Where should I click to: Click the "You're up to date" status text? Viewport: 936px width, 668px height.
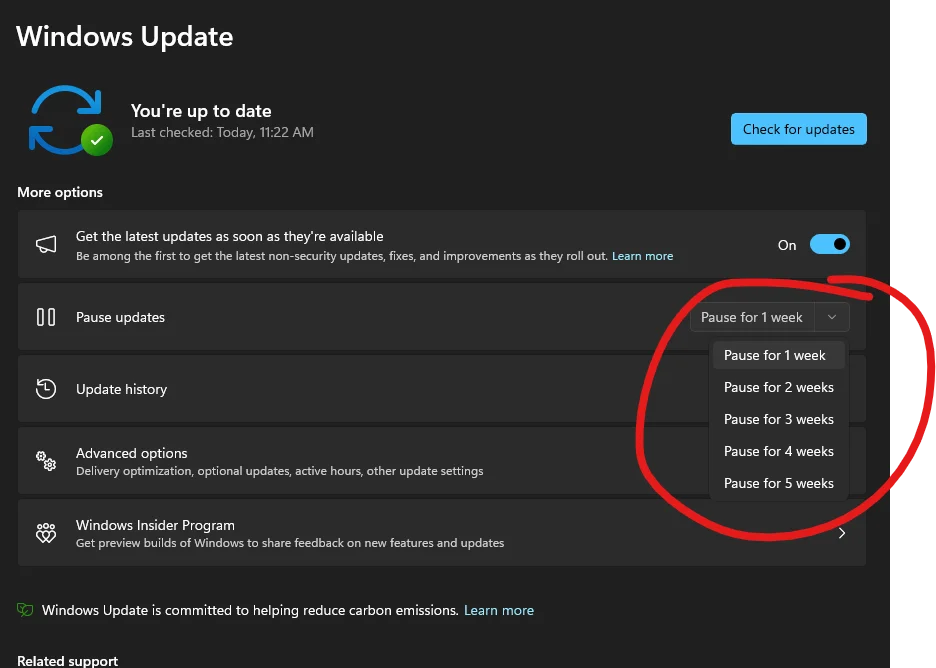coord(201,111)
